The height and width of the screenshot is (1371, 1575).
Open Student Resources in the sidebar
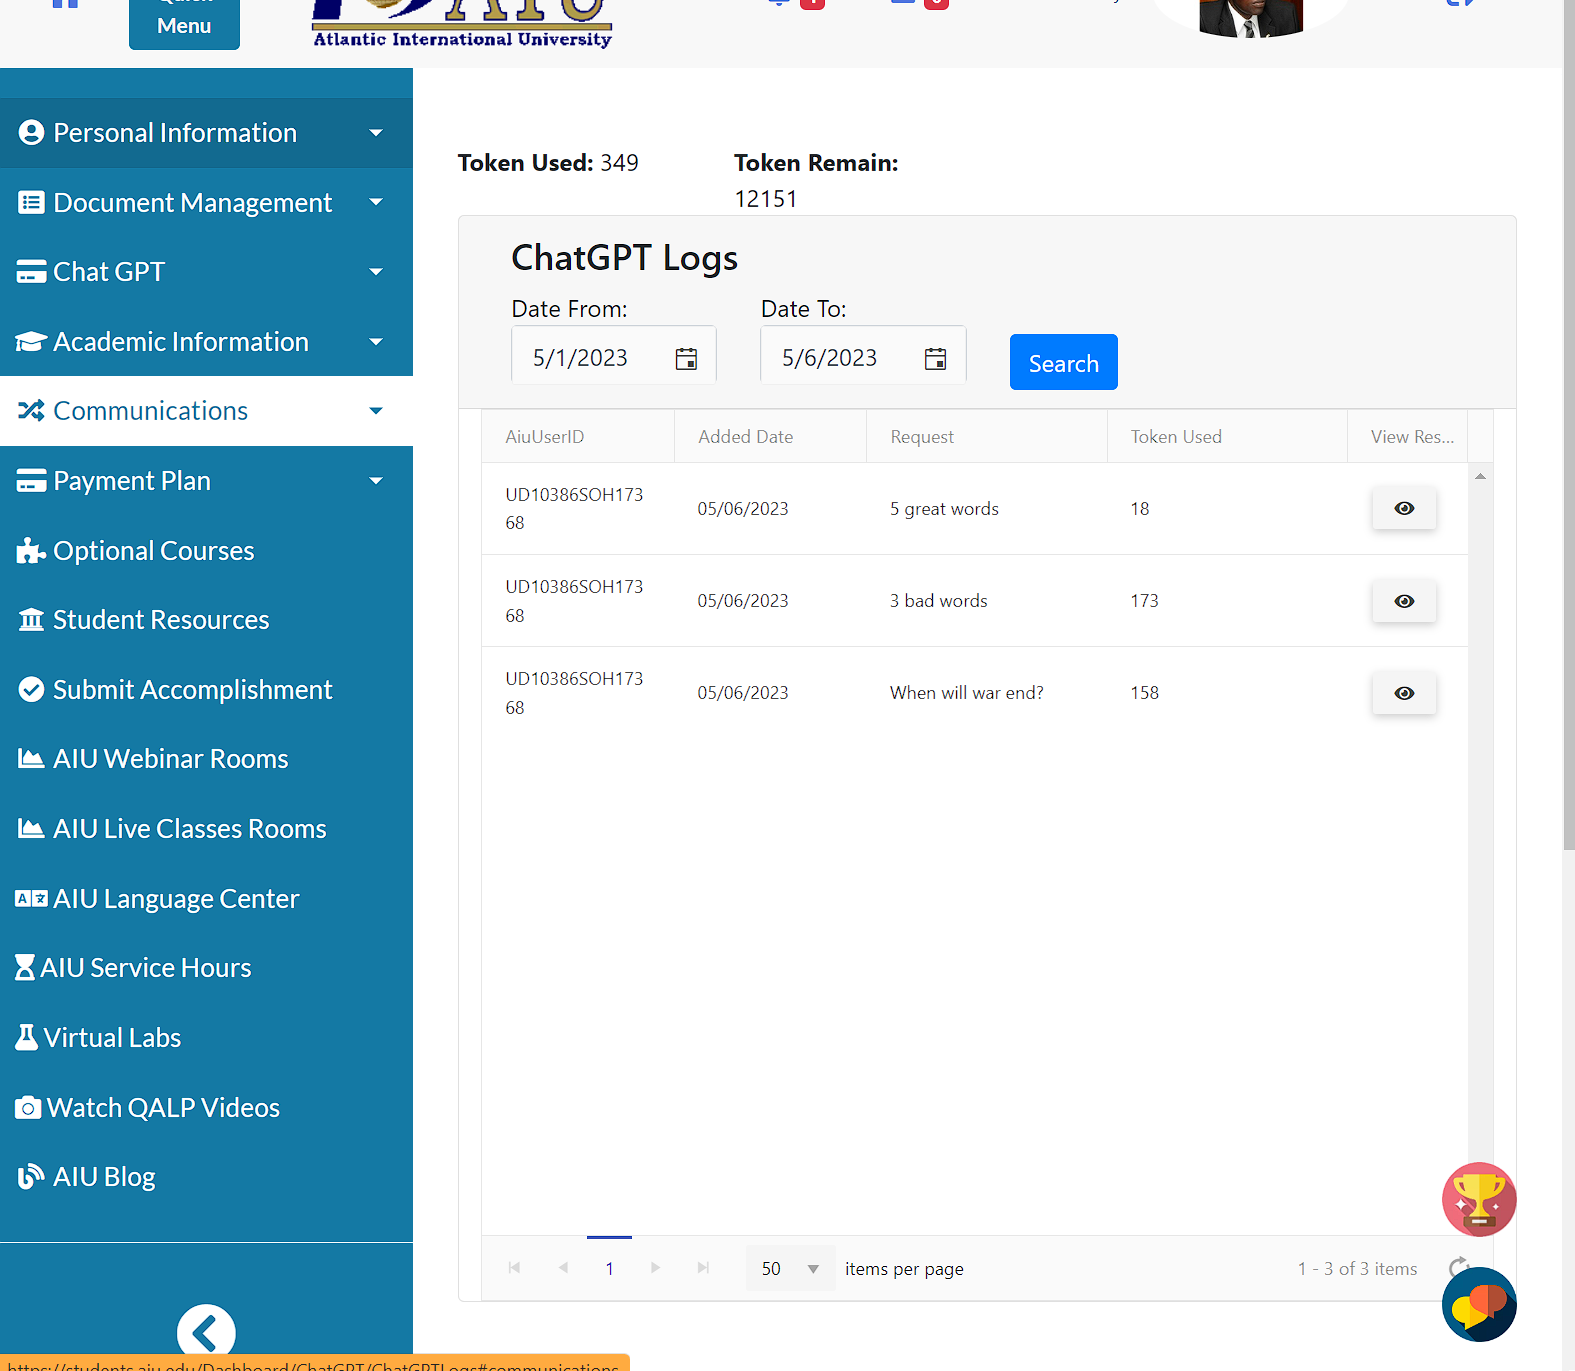[x=160, y=620]
